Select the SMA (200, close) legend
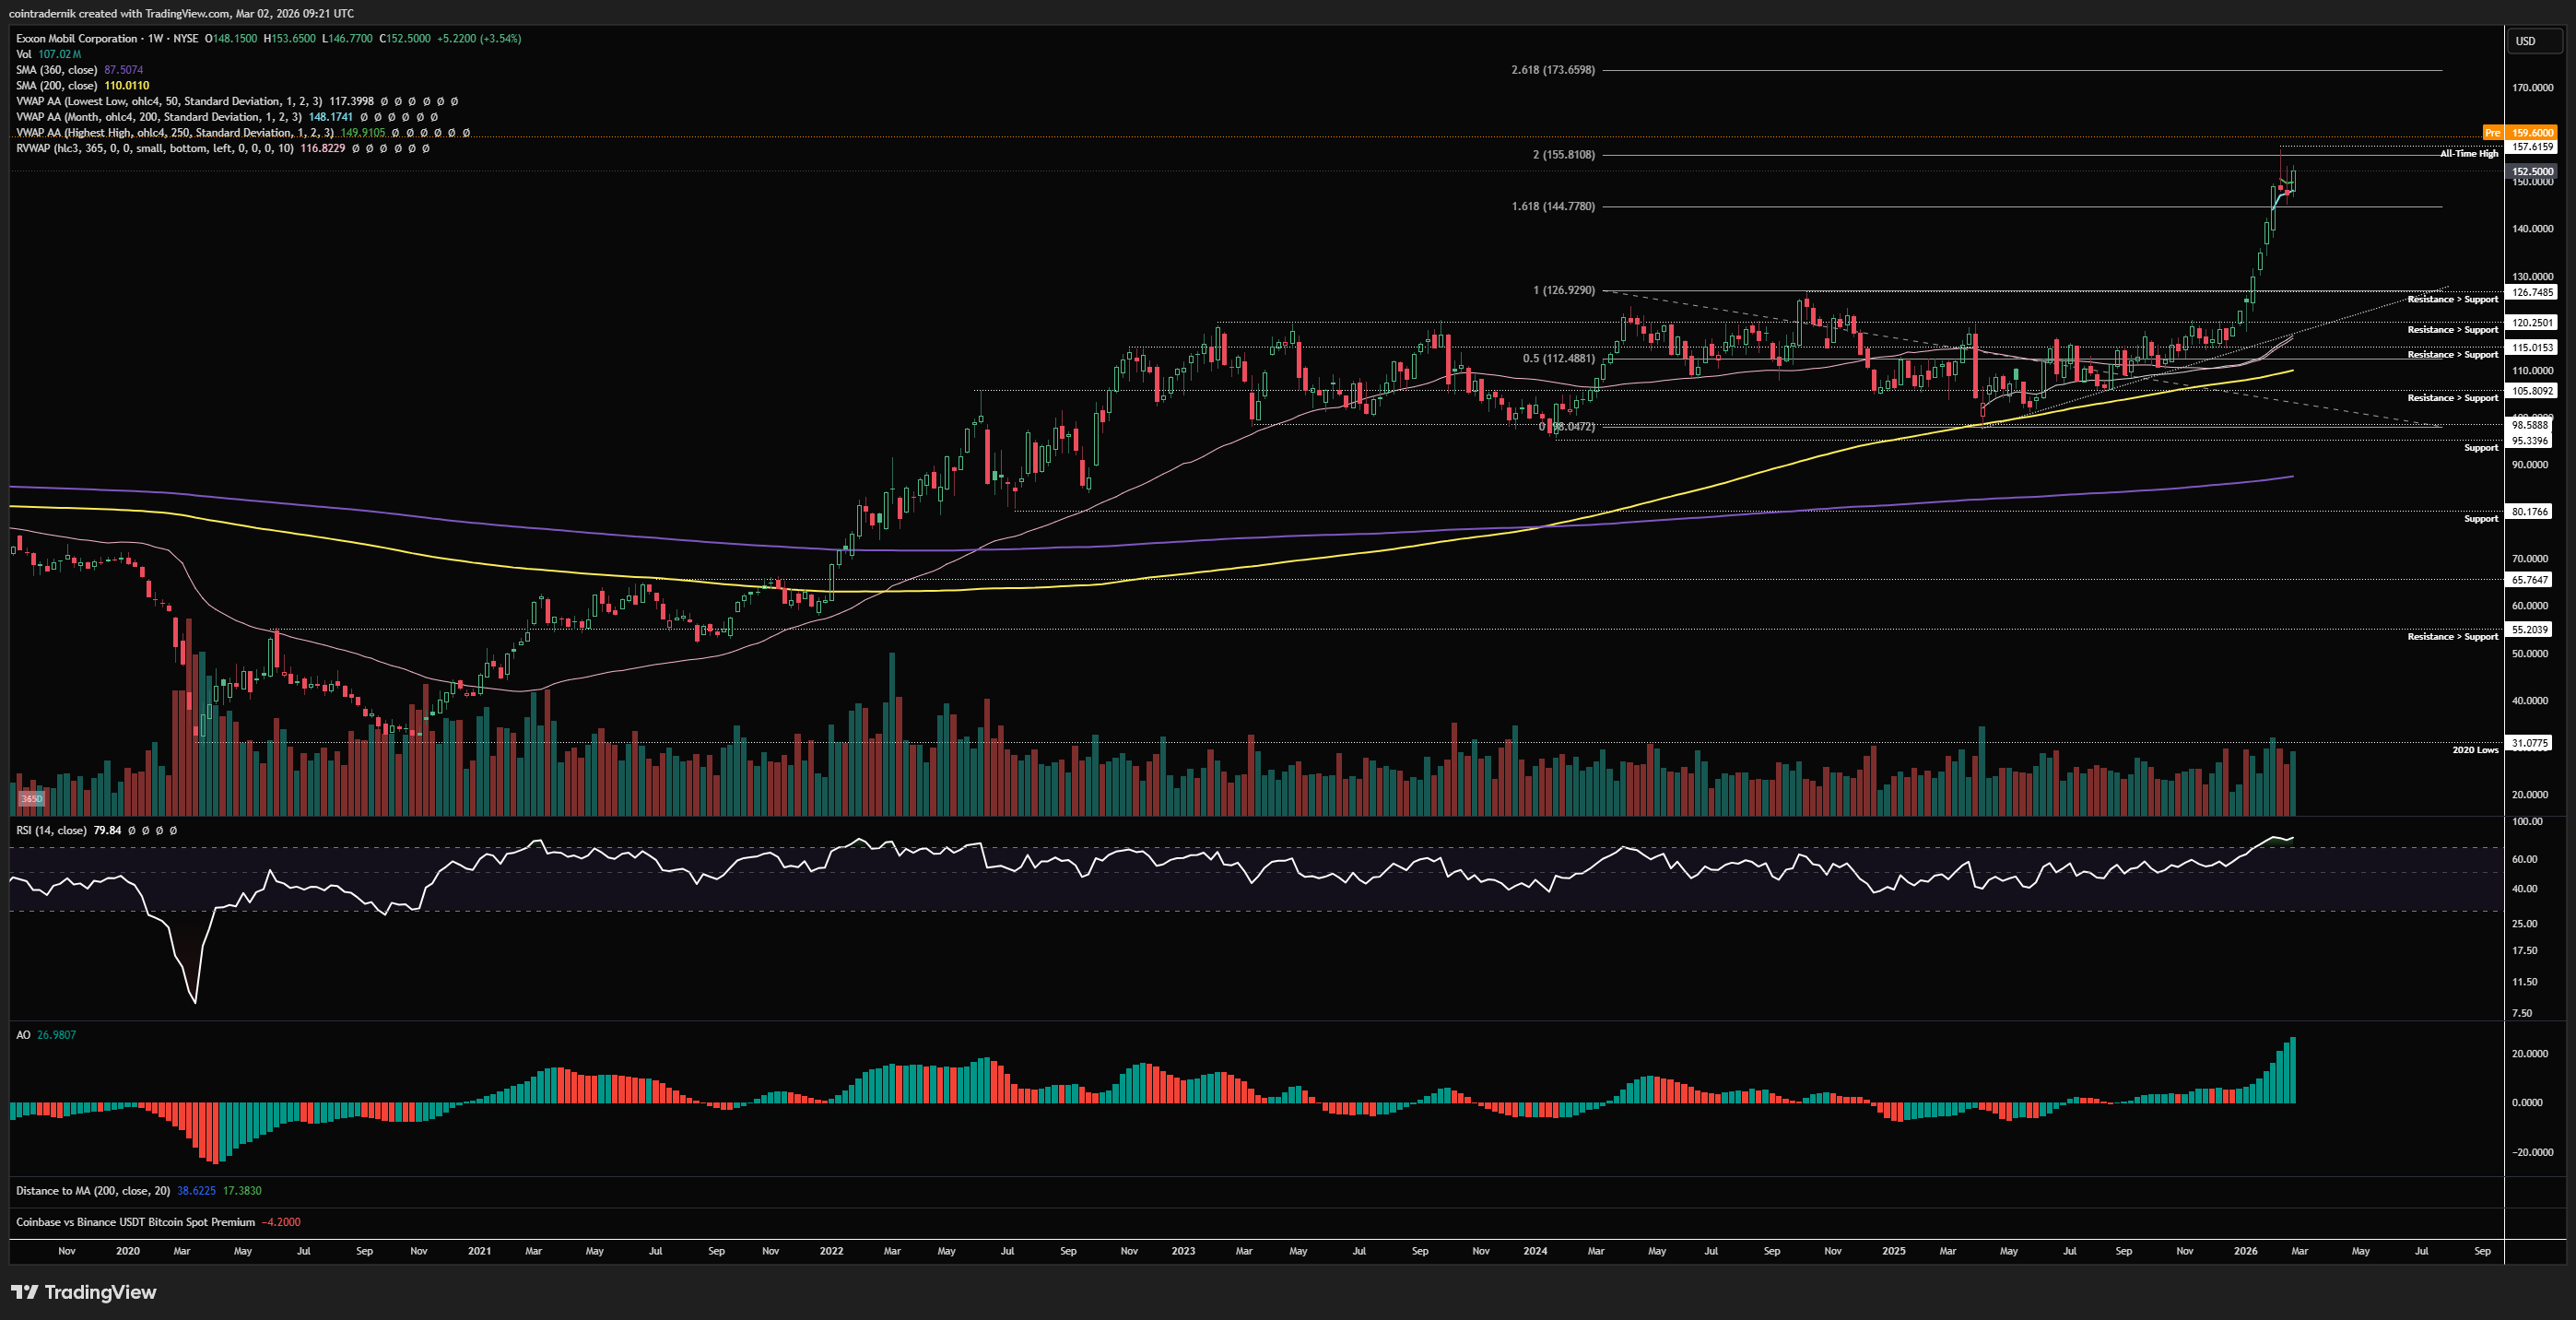The height and width of the screenshot is (1320, 2576). [56, 85]
